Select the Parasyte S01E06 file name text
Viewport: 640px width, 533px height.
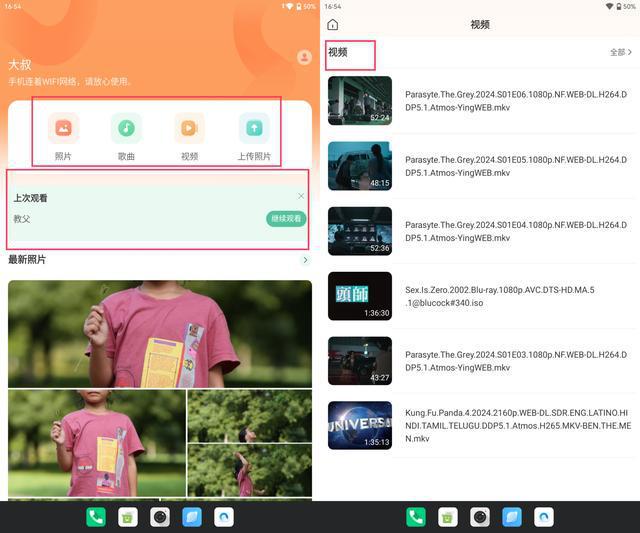pyautogui.click(x=516, y=101)
